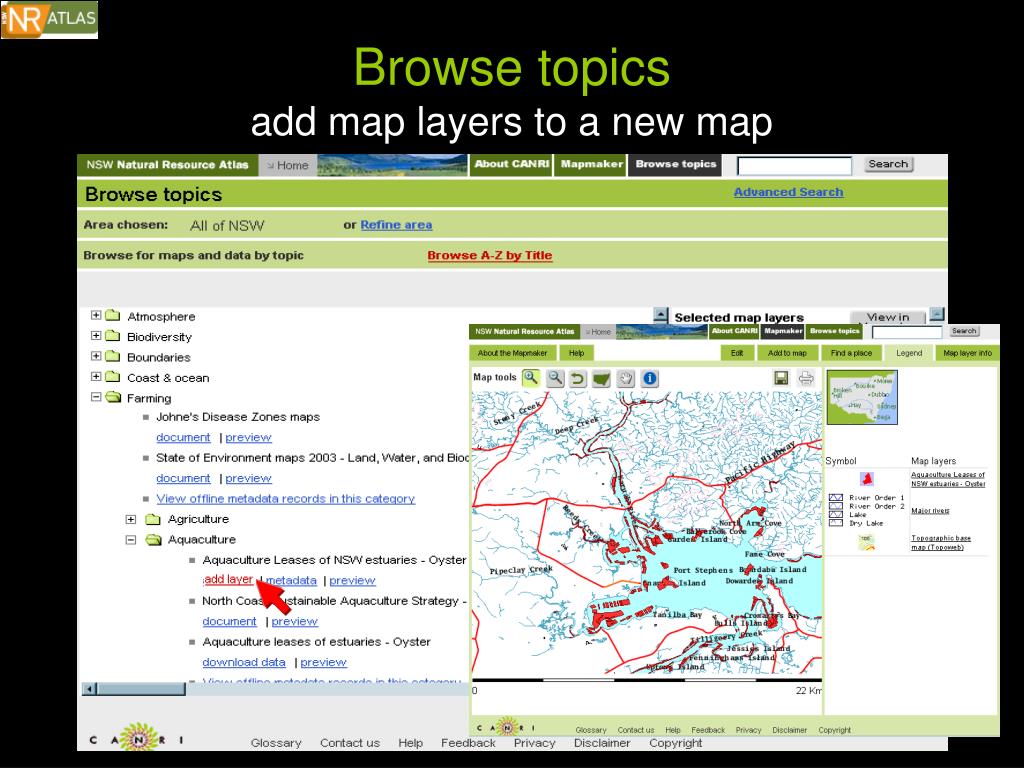
Task: Click the Boundaries folder icon
Action: click(x=113, y=357)
